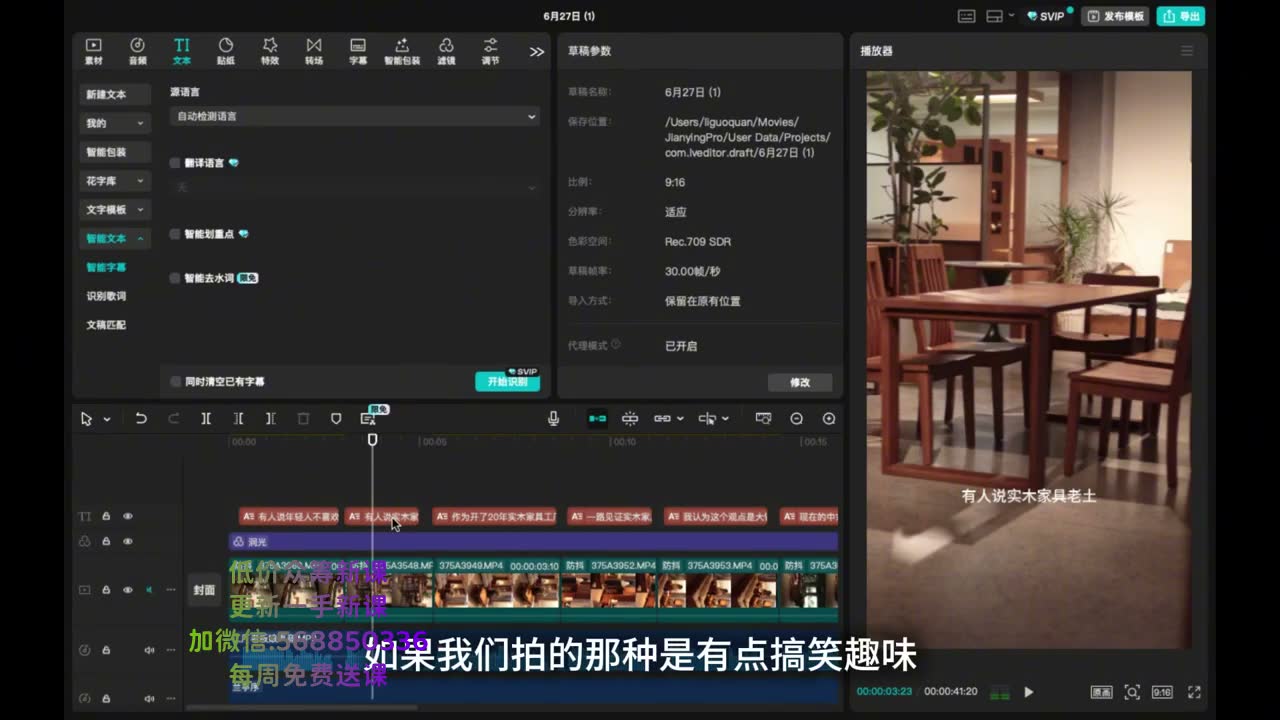Redo the last undone edit
This screenshot has height=720, width=1280.
(173, 419)
